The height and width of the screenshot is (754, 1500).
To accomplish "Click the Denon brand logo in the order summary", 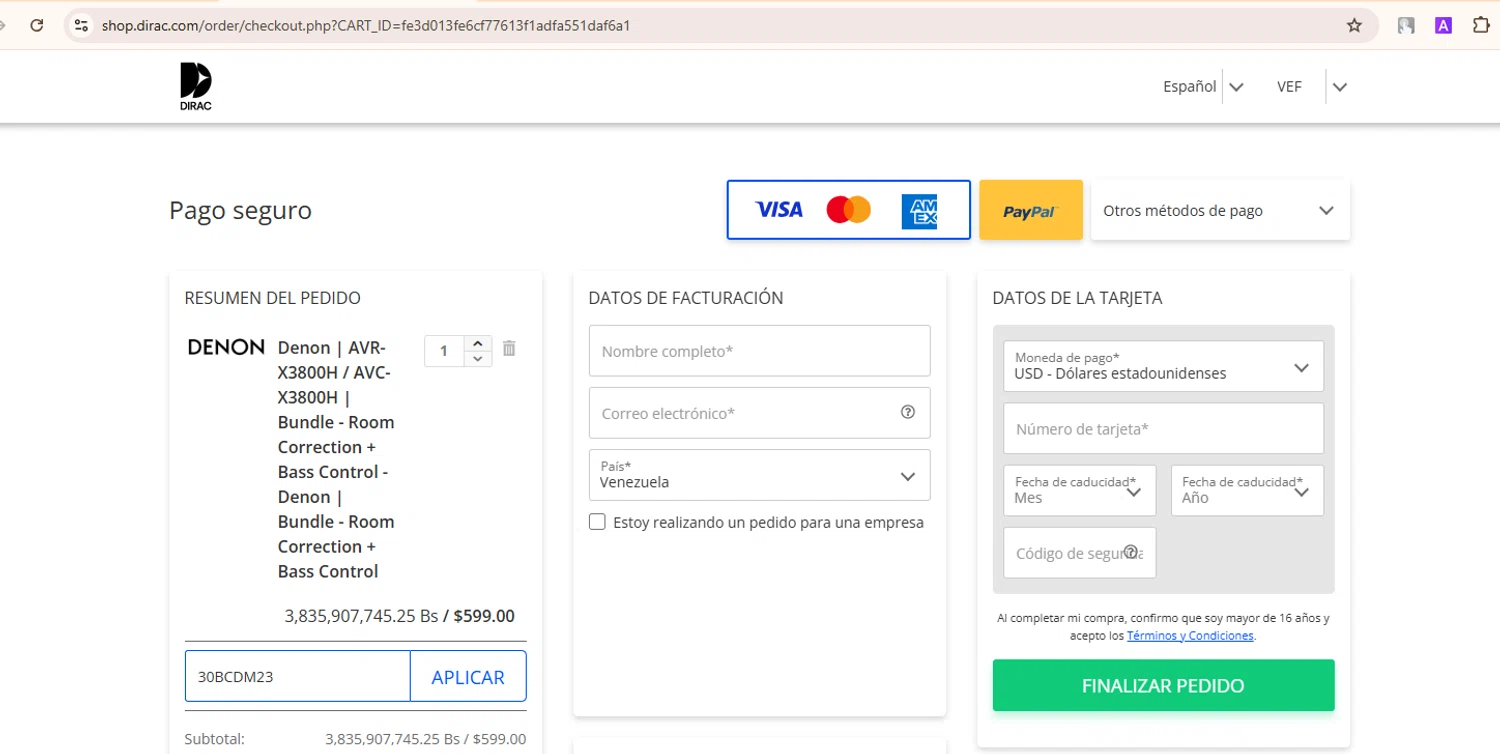I will pos(226,347).
